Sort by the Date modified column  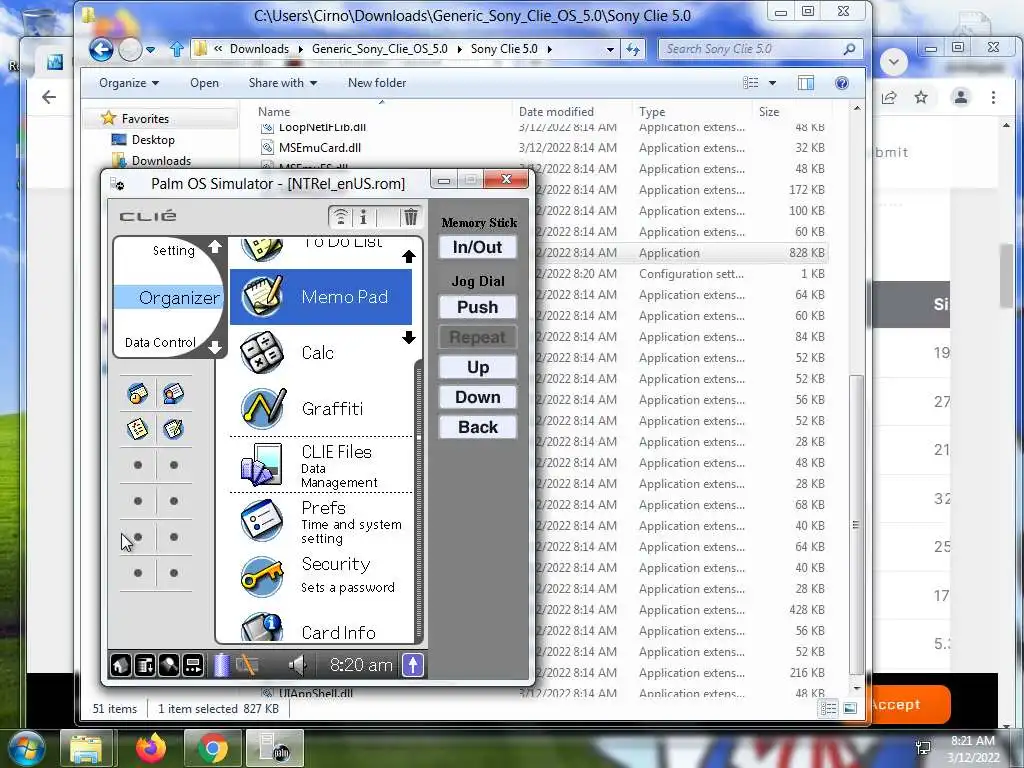556,112
